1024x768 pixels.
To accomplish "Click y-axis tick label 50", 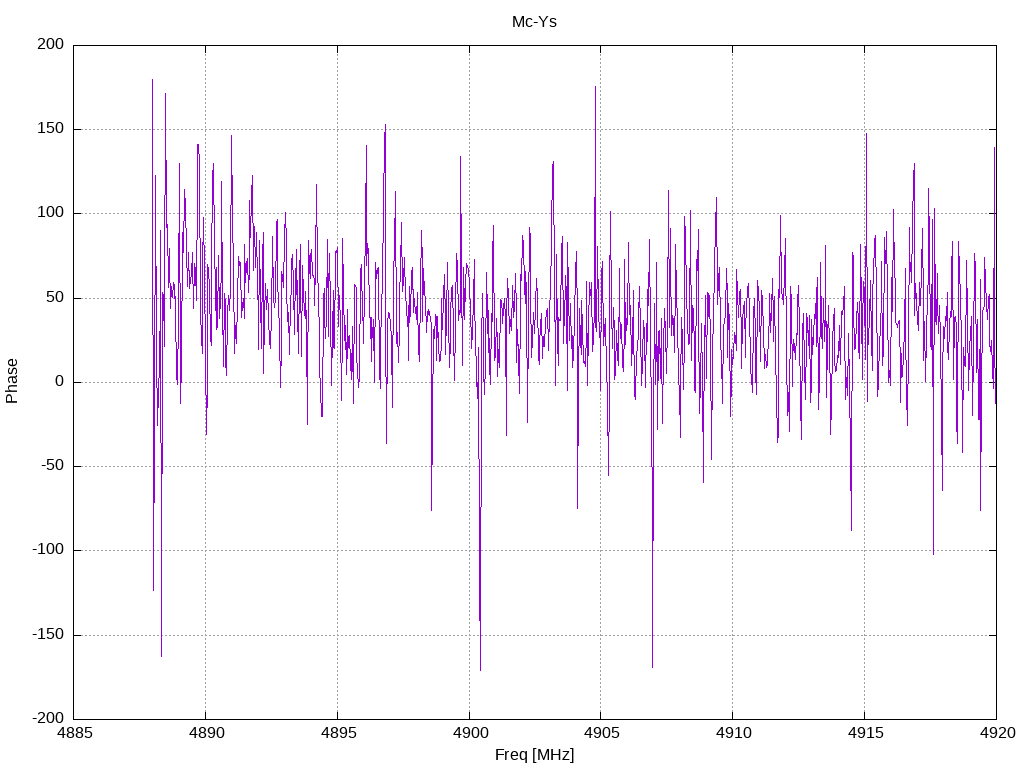I will (56, 297).
